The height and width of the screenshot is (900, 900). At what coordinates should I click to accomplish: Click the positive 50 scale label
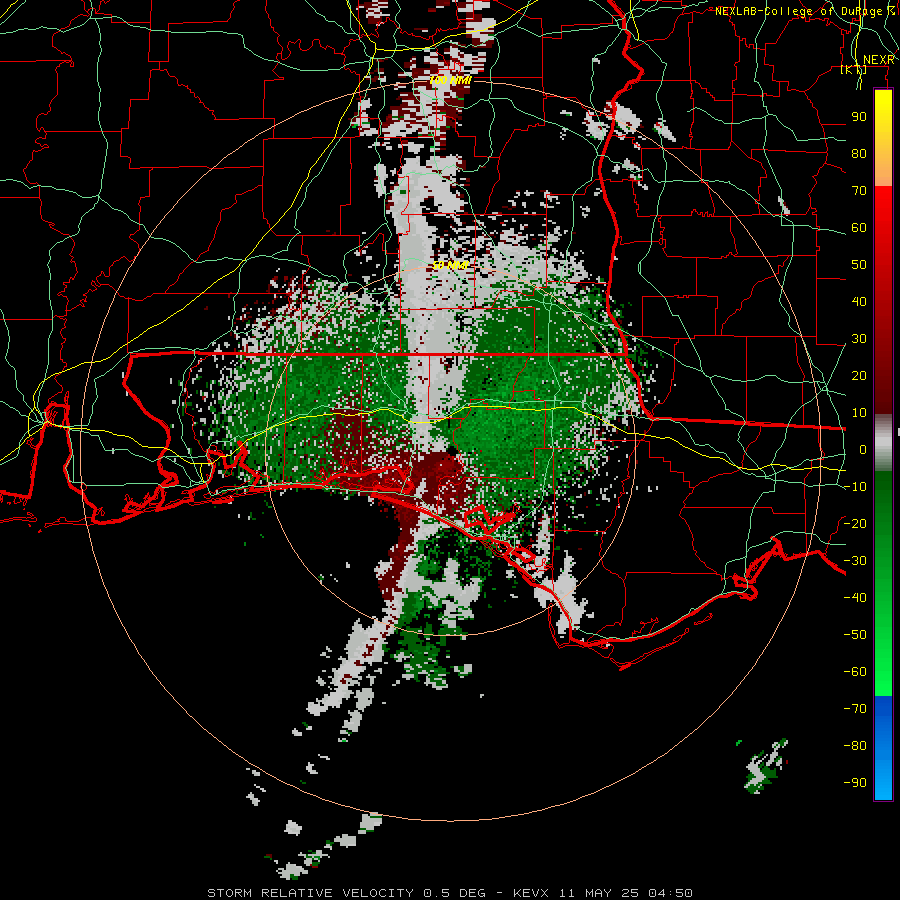pyautogui.click(x=859, y=265)
